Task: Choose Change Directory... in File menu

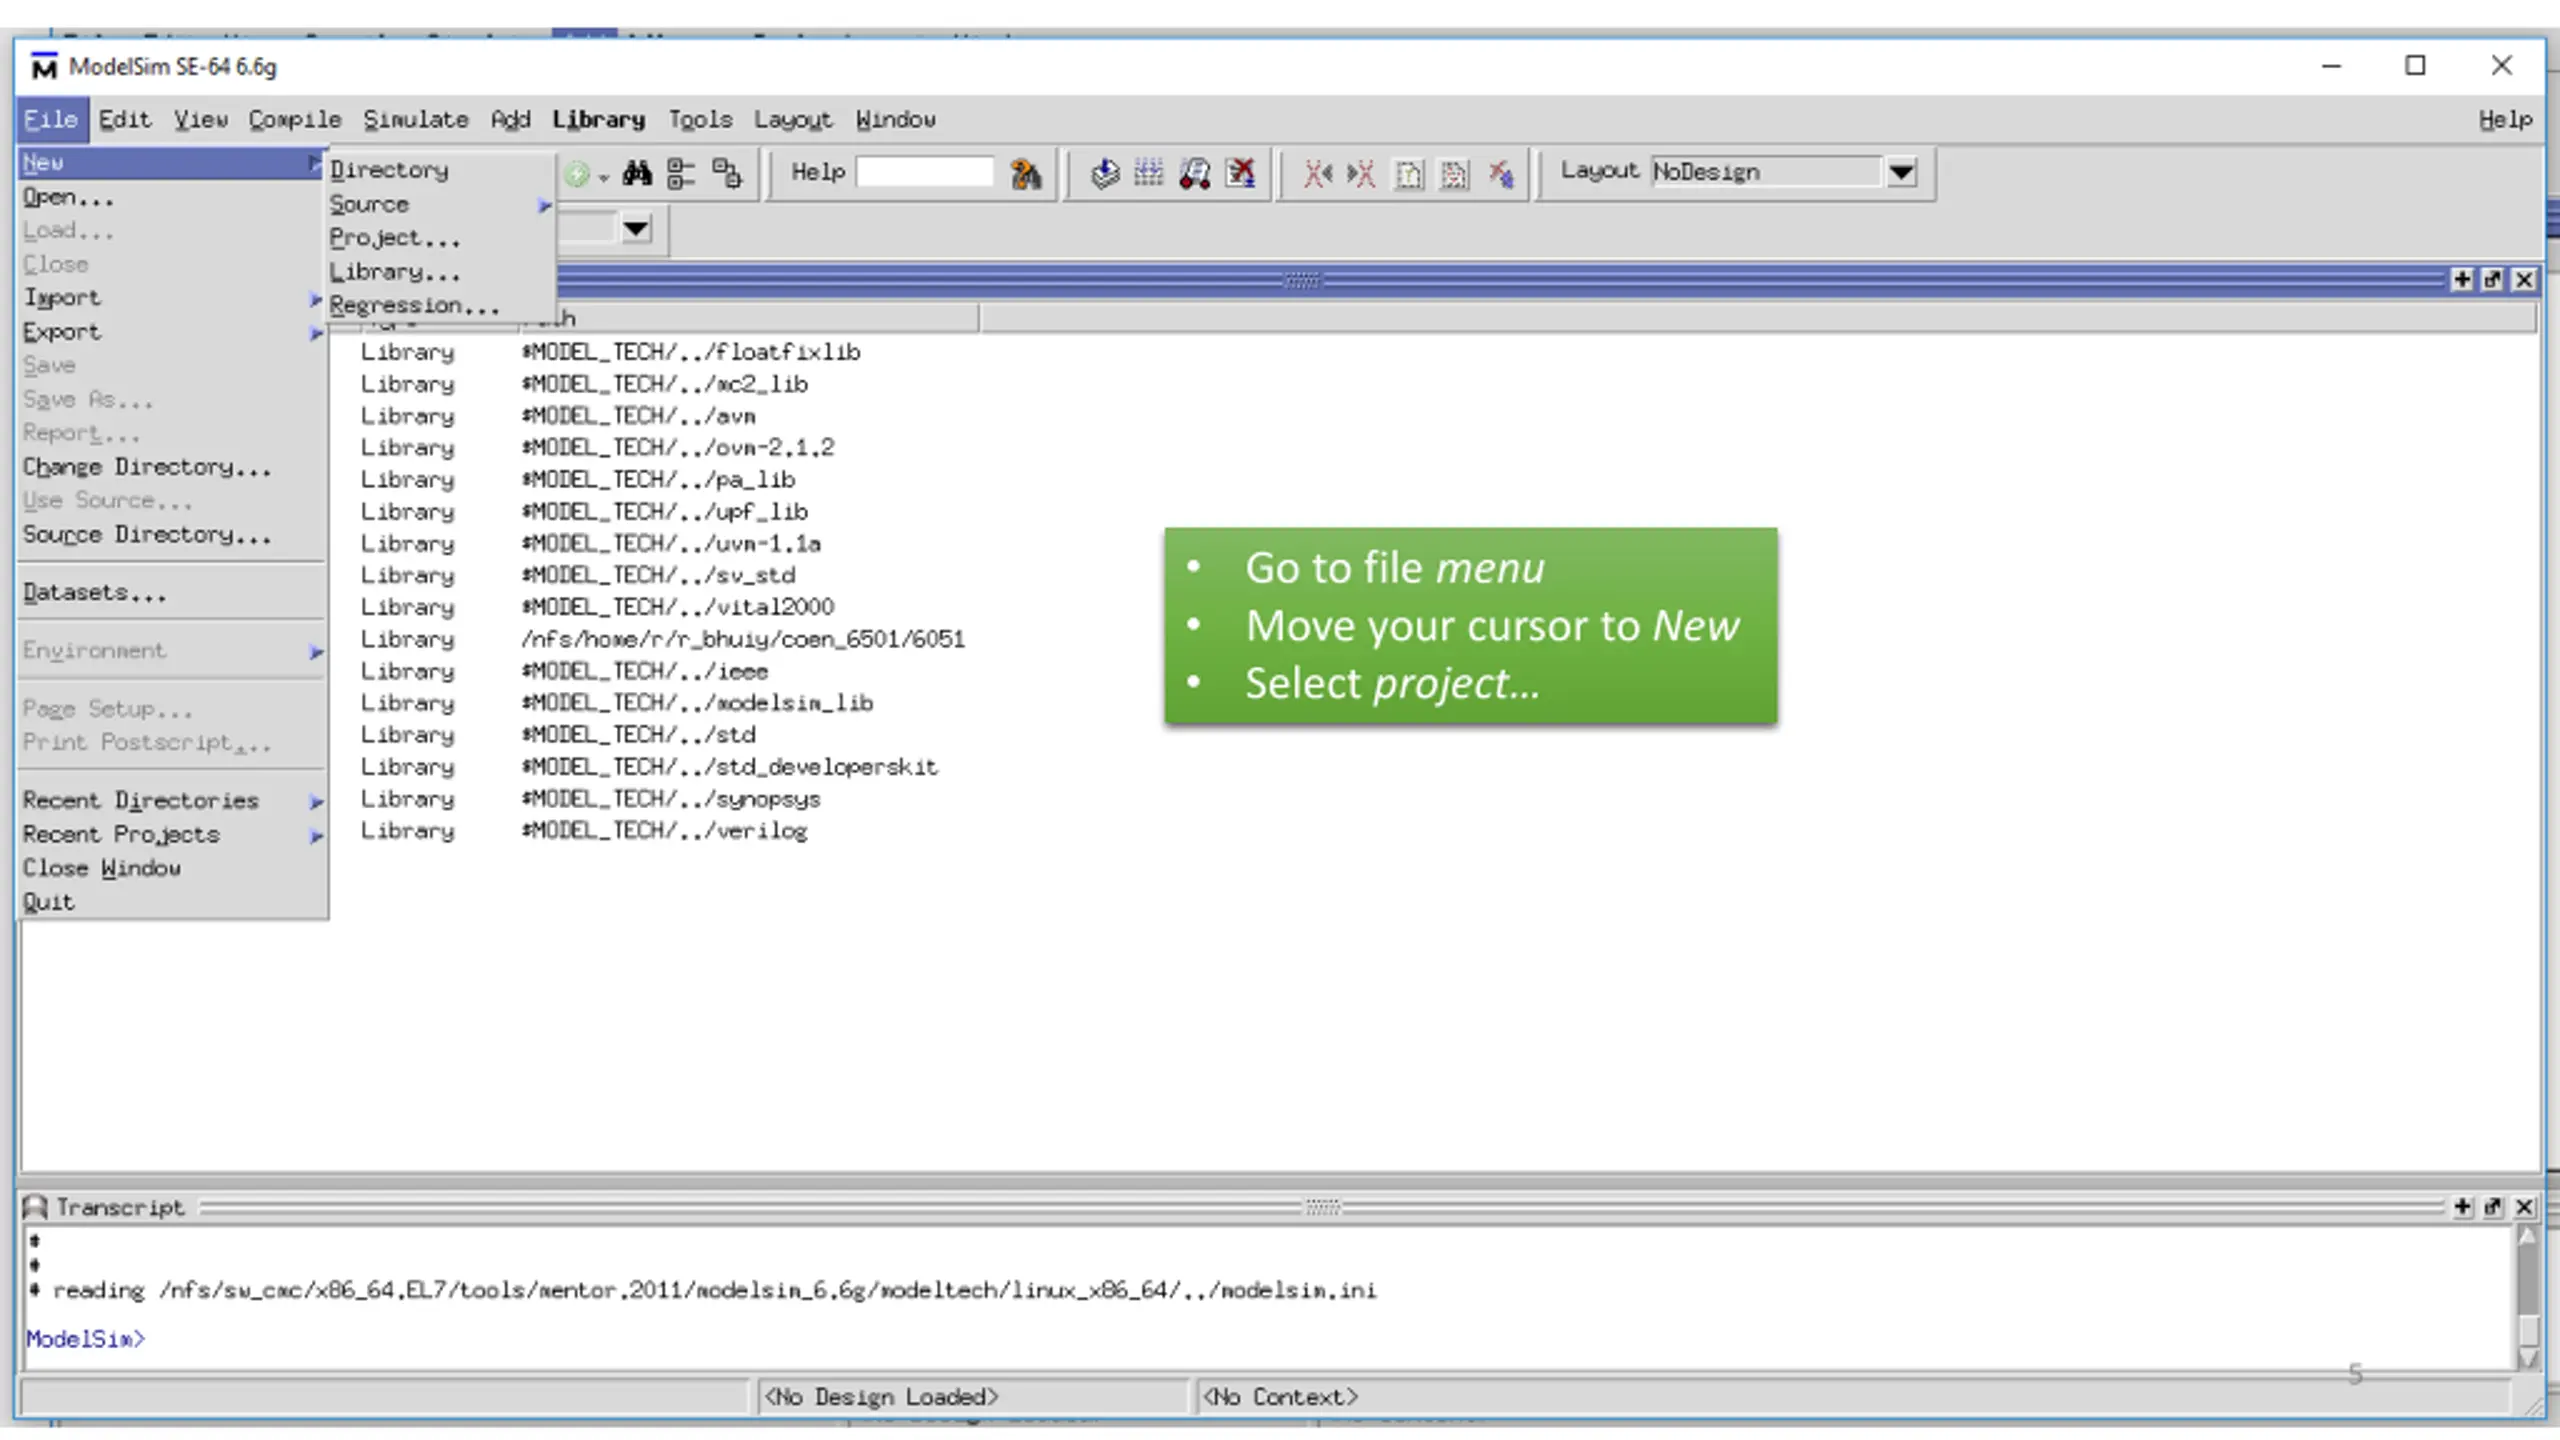Action: [x=147, y=467]
